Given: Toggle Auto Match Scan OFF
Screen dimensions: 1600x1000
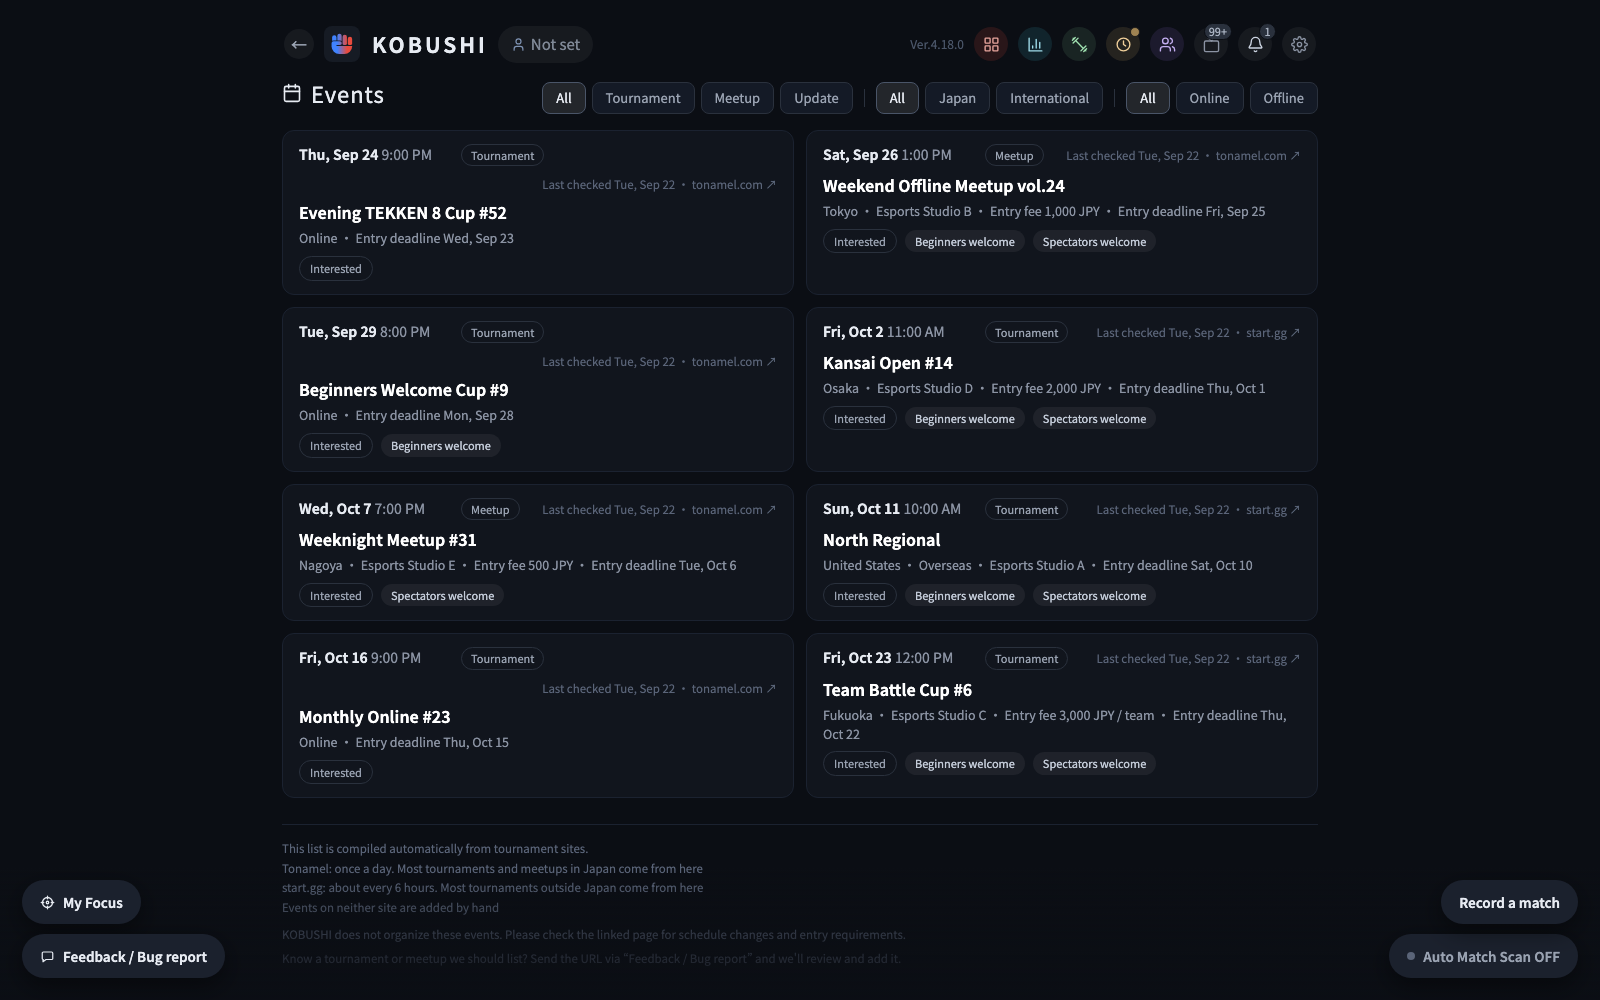Looking at the screenshot, I should (x=1483, y=957).
